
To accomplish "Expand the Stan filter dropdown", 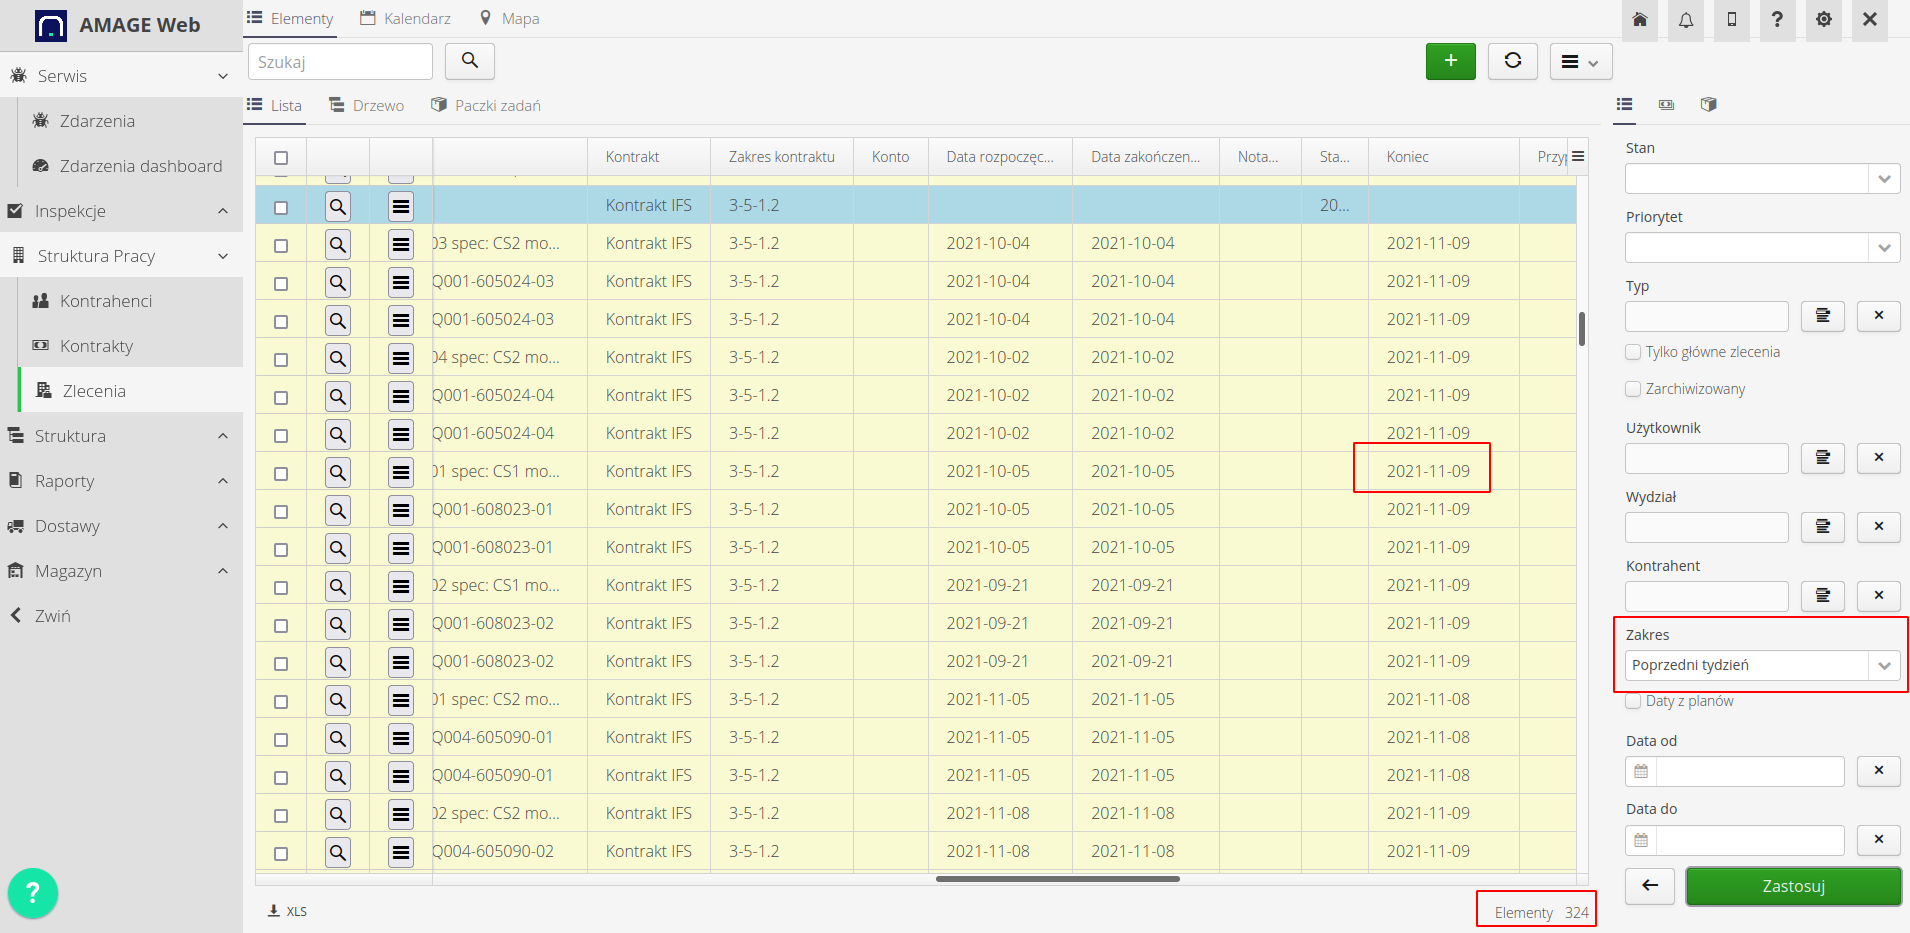I will coord(1884,178).
